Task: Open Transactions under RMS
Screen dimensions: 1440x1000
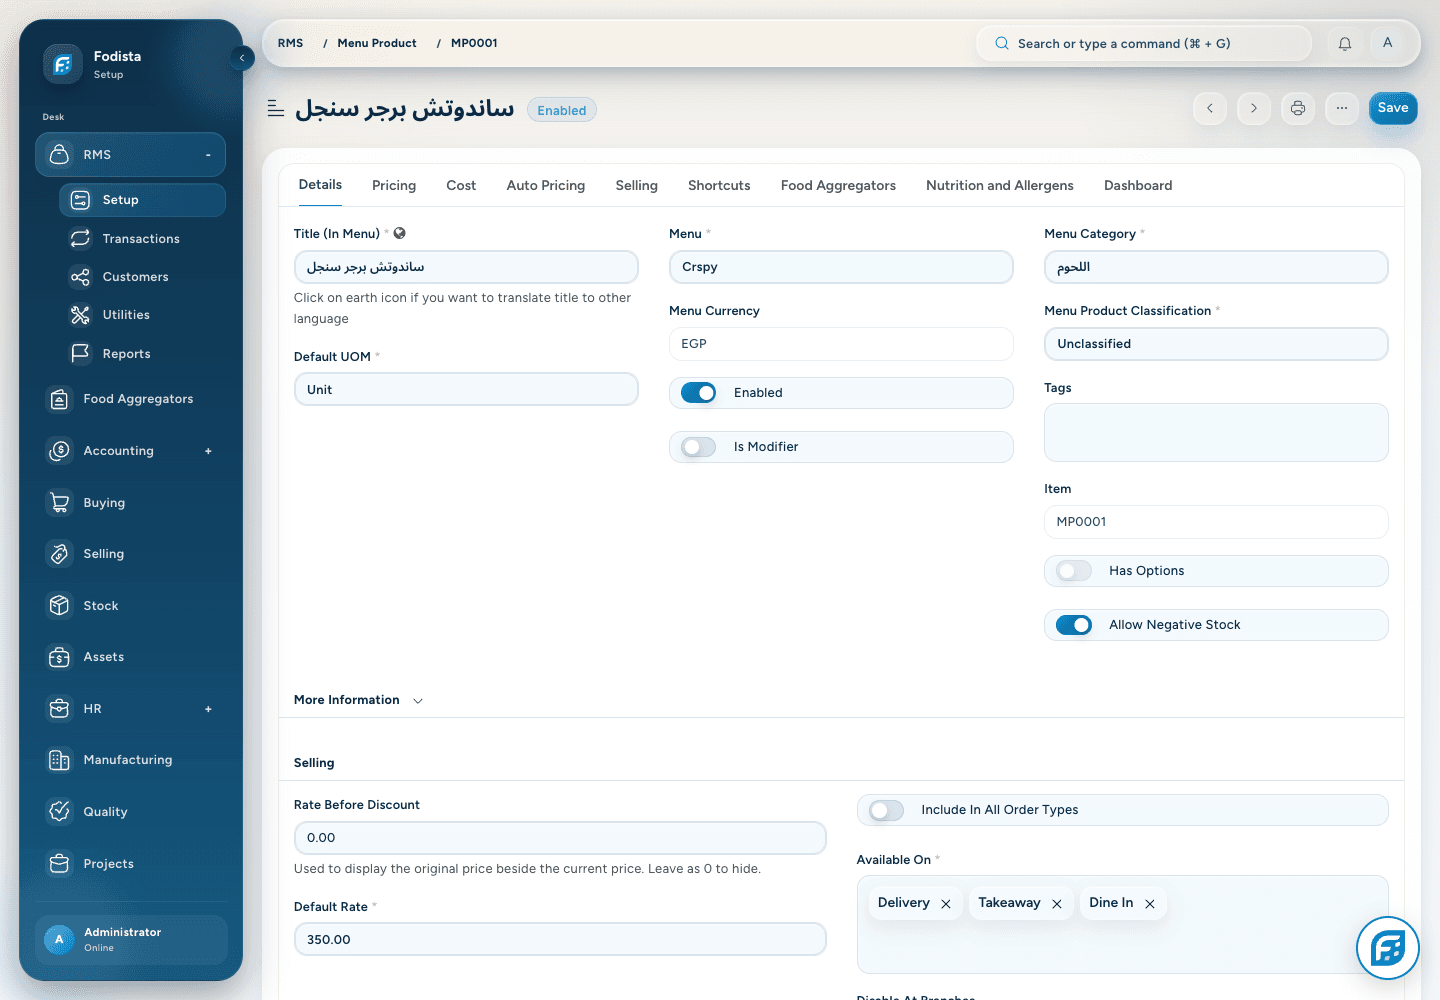Action: click(141, 239)
